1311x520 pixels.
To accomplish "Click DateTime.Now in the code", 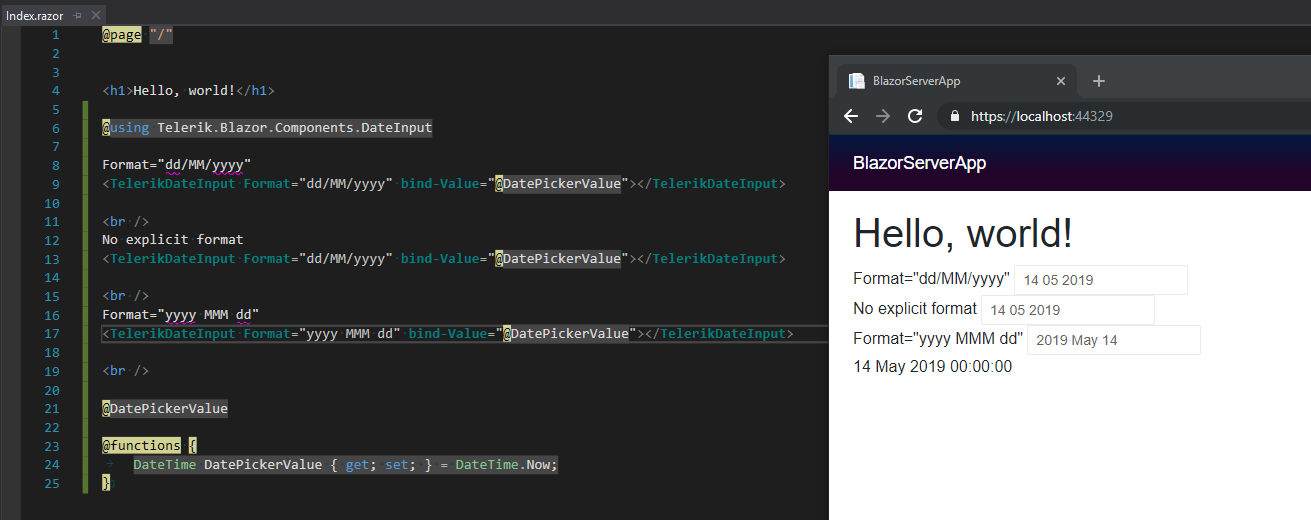I will pos(505,465).
